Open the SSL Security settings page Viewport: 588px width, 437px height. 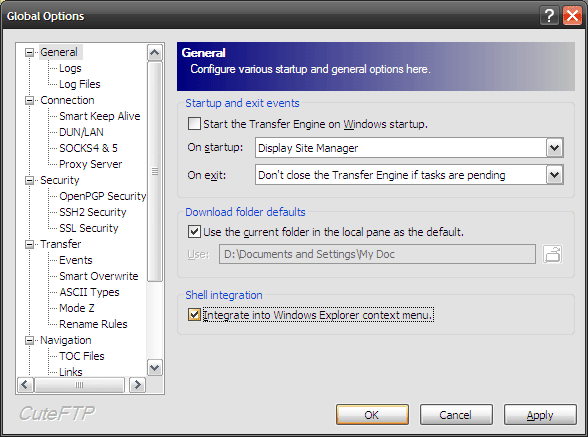click(89, 228)
